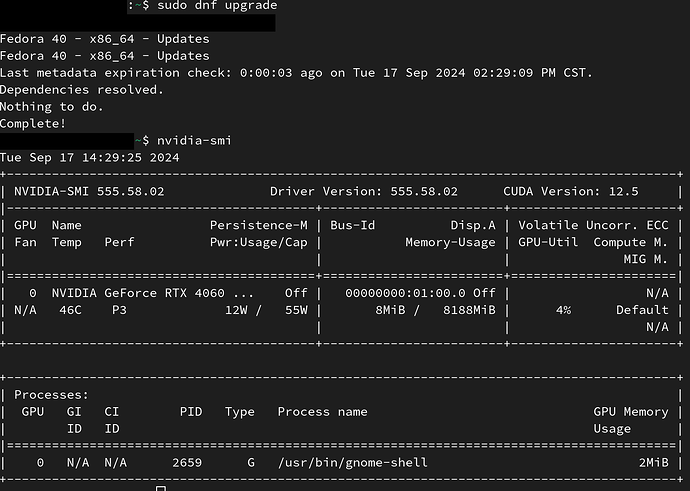Click the memory used value '8MiB'
Image resolution: width=690 pixels, height=491 pixels.
(x=390, y=310)
